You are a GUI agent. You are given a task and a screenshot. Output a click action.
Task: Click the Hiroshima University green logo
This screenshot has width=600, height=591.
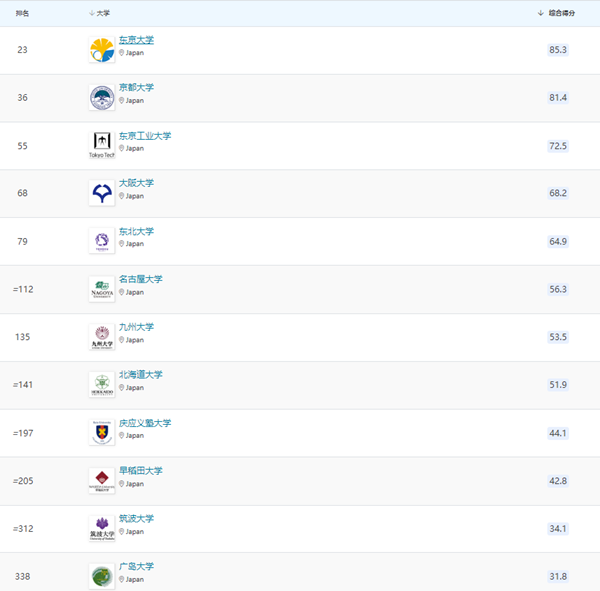[102, 576]
